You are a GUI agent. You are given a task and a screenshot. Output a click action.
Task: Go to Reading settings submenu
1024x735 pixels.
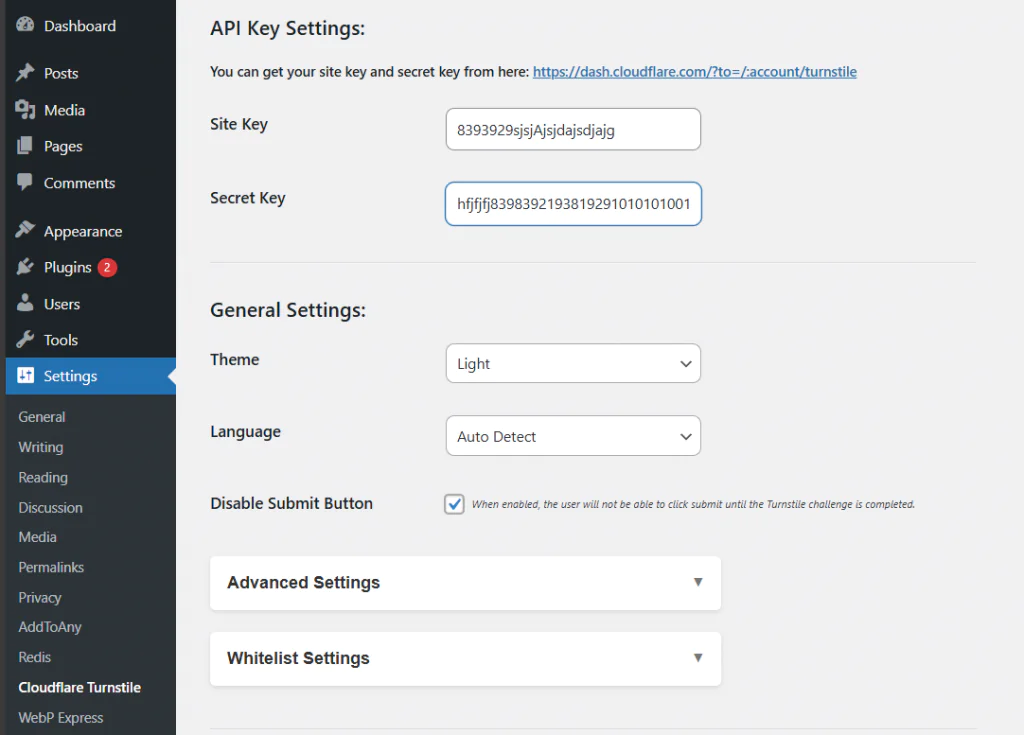[x=43, y=478]
